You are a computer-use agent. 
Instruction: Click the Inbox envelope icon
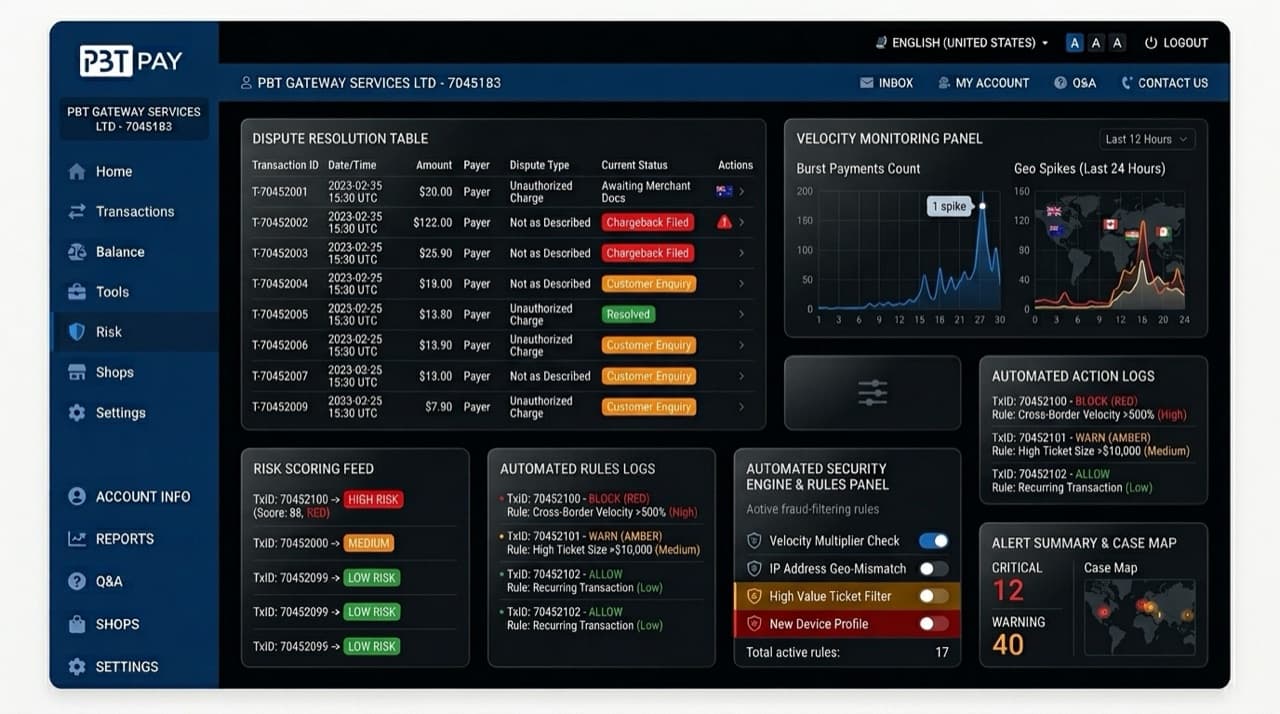867,83
